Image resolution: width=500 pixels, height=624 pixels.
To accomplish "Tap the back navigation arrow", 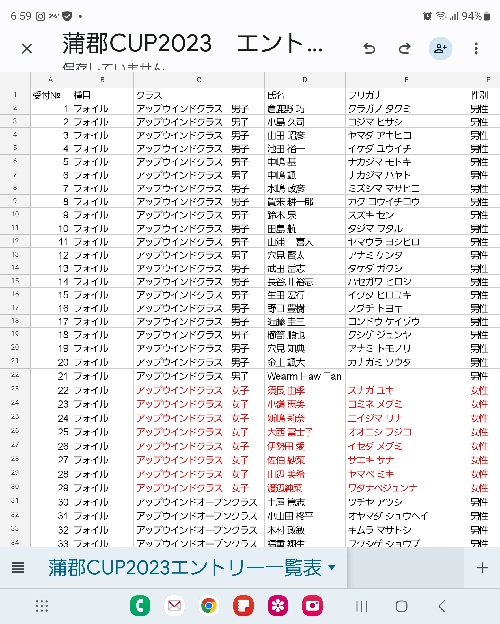I will pos(441,606).
